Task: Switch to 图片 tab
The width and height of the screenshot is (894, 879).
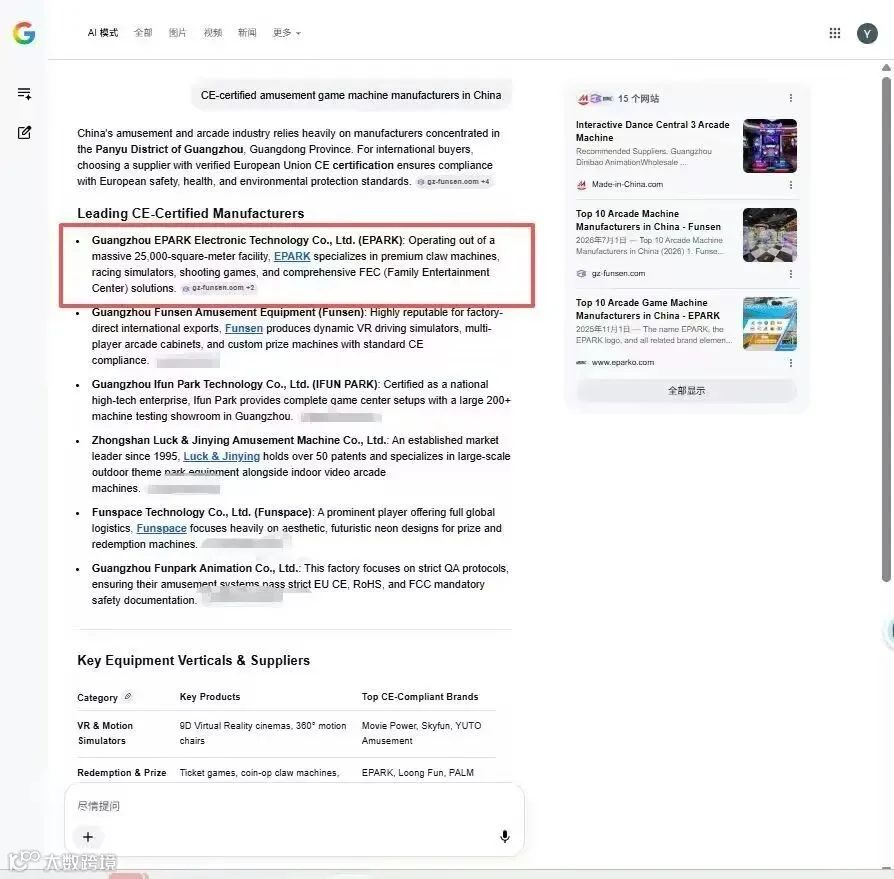Action: click(x=177, y=32)
